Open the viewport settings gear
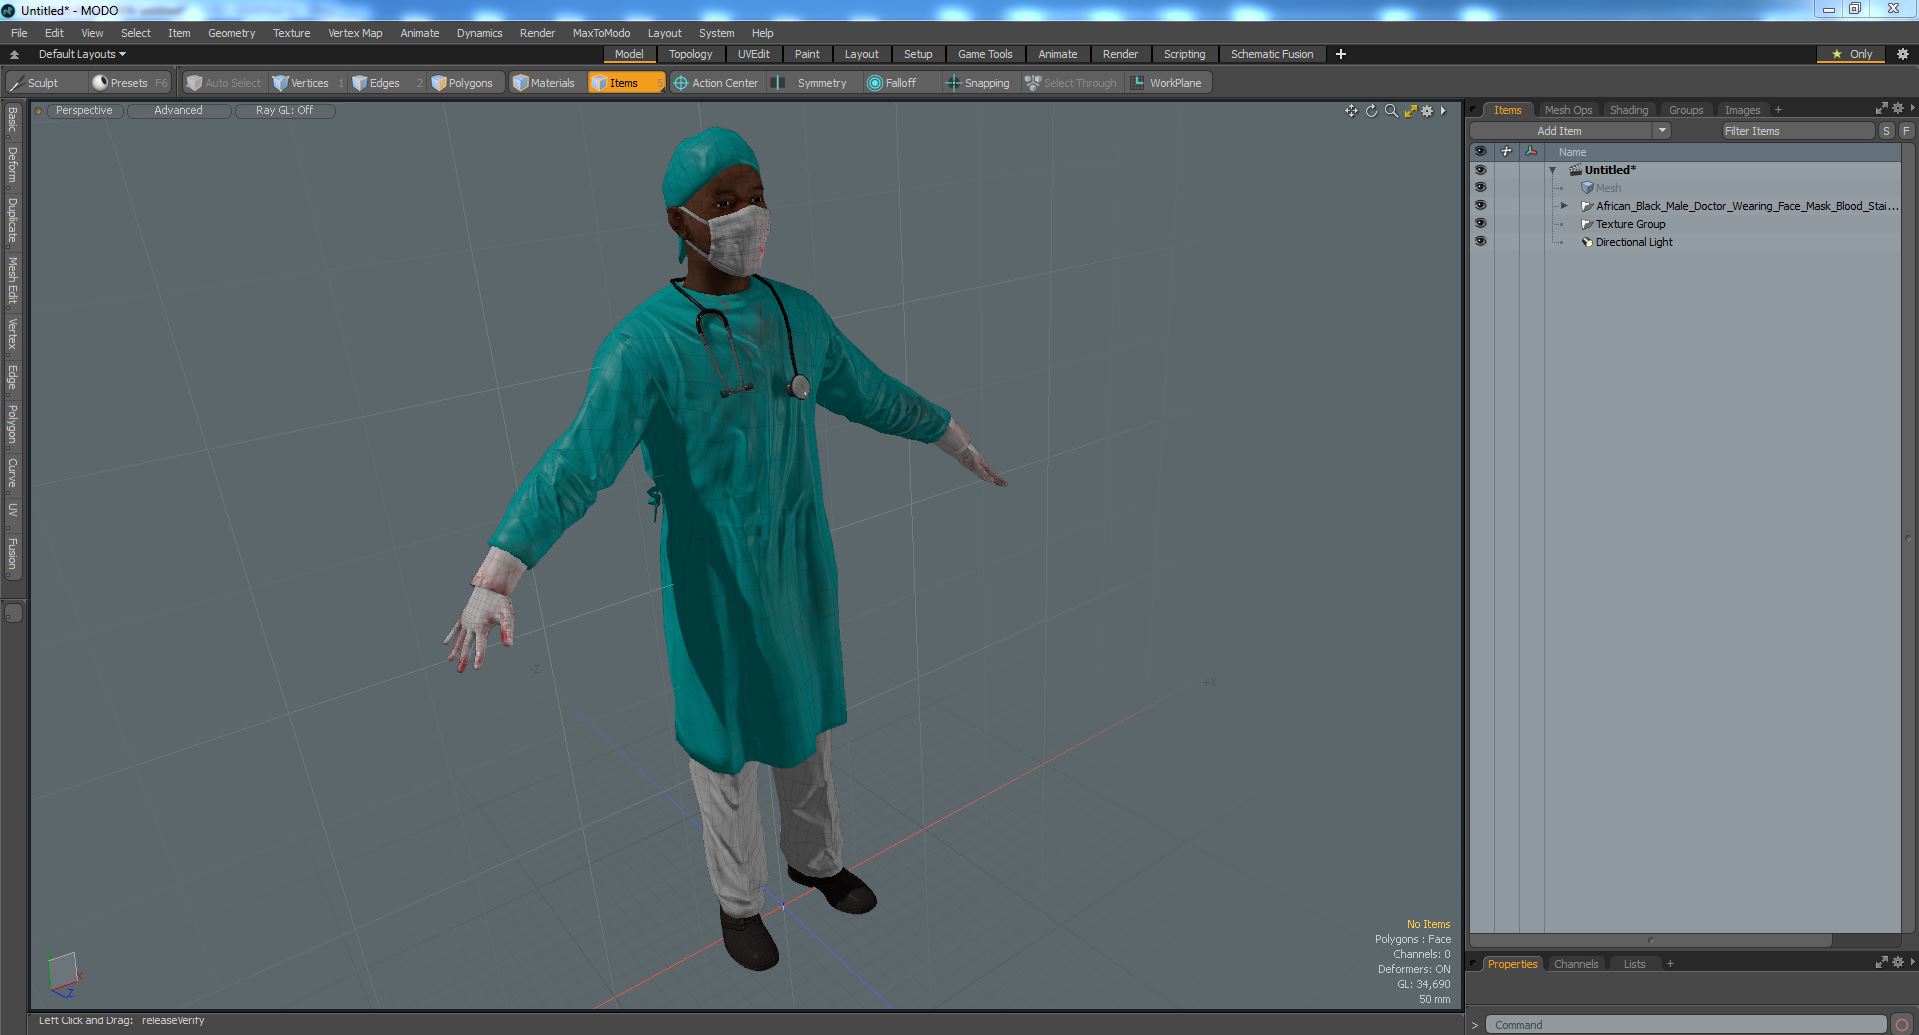The width and height of the screenshot is (1919, 1035). 1427,111
